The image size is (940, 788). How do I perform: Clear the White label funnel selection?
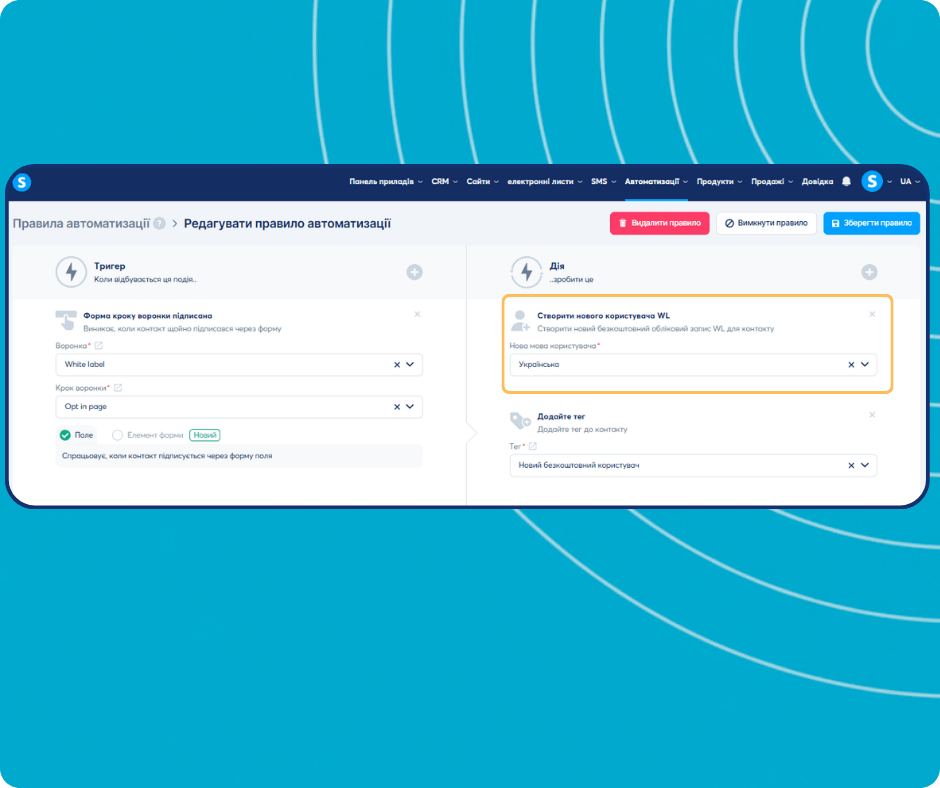[x=397, y=365]
